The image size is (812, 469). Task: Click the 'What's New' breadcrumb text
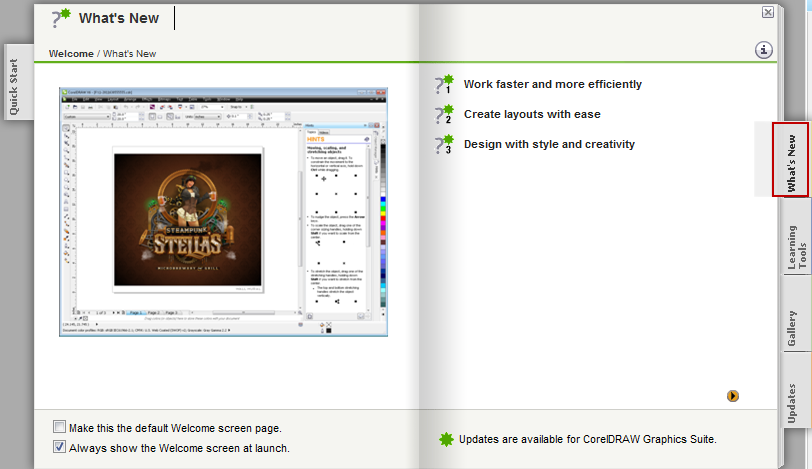(x=129, y=54)
